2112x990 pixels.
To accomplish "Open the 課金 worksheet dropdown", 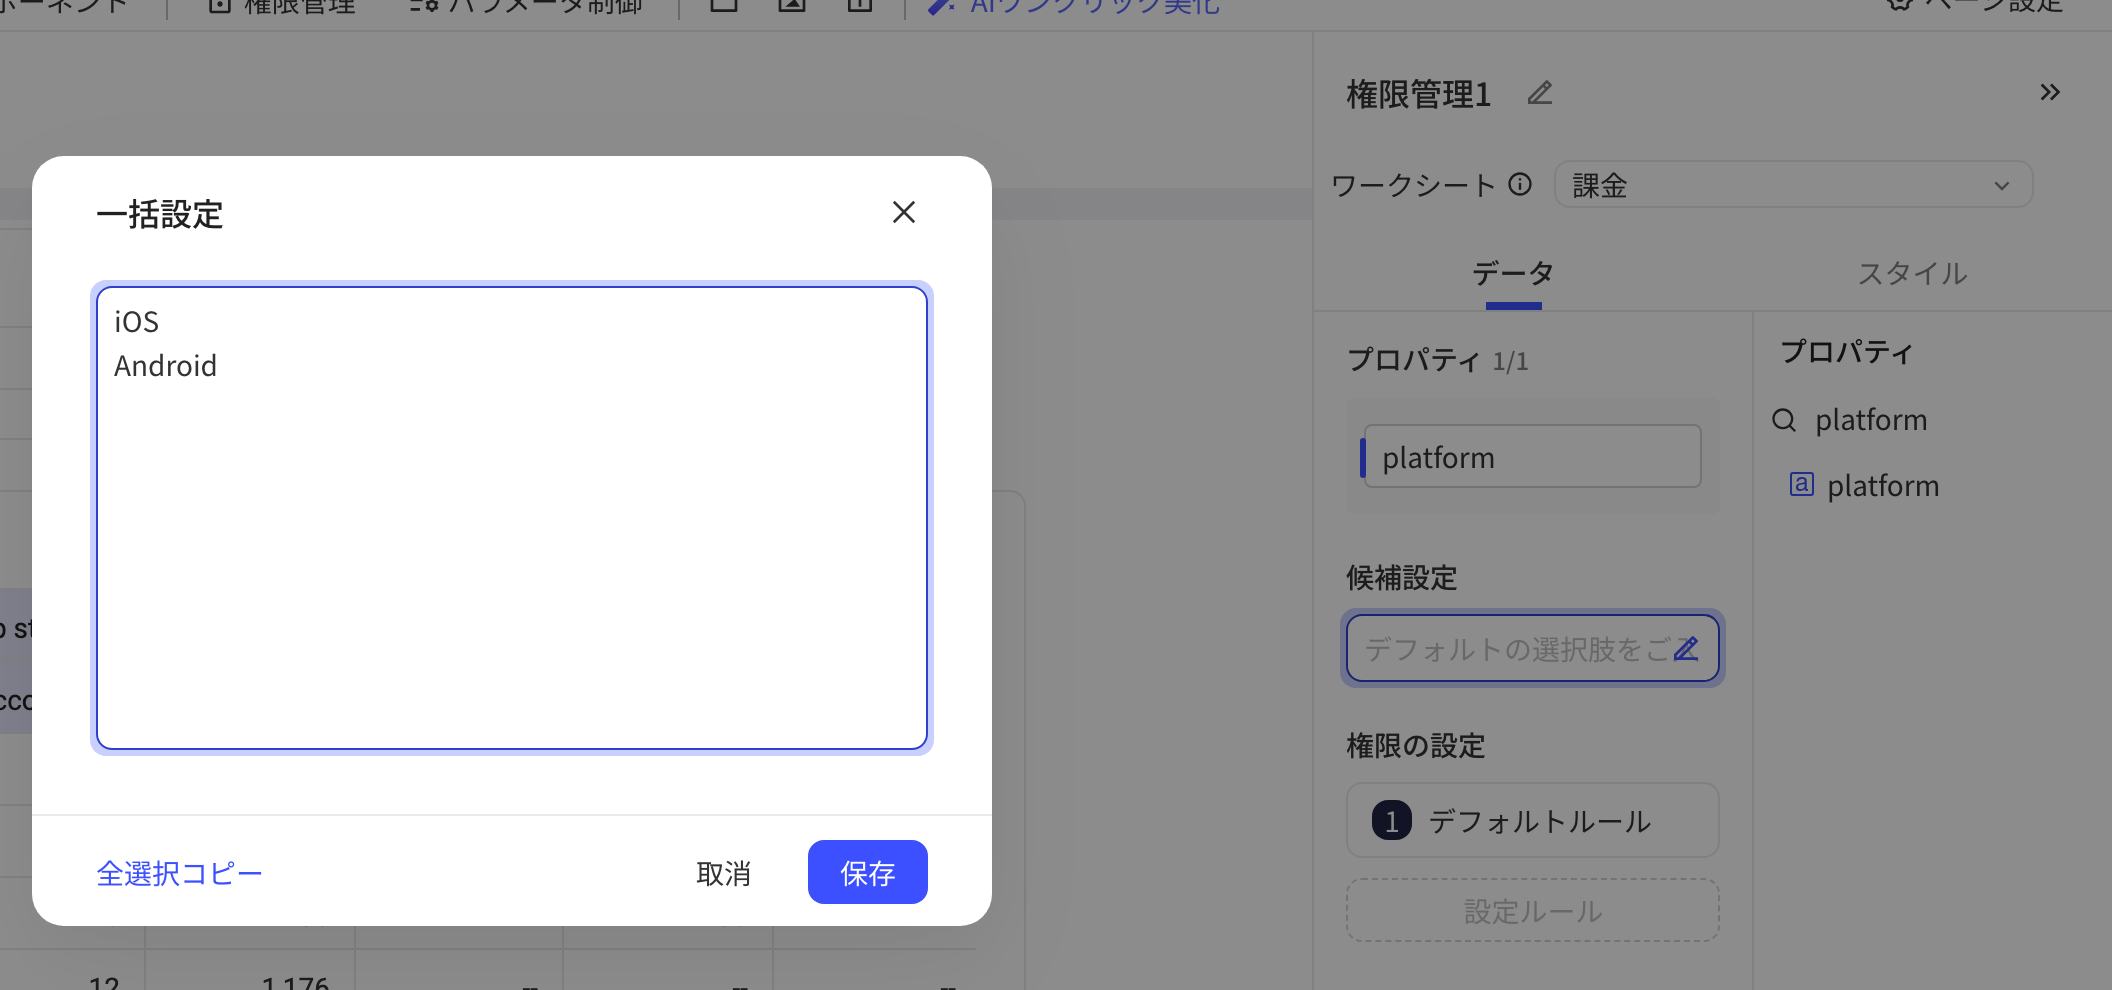I will click(1793, 185).
